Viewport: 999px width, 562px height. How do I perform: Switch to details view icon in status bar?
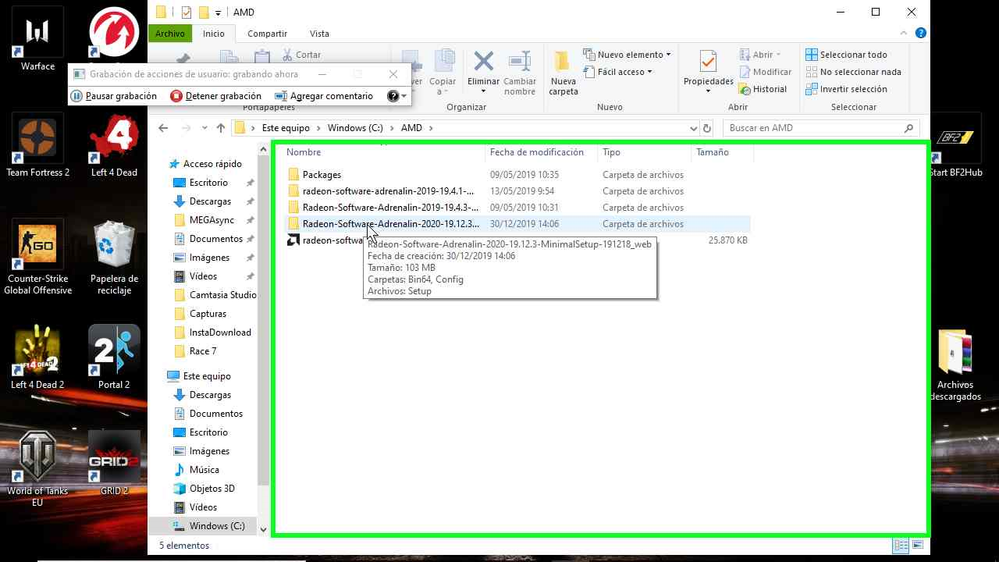coord(901,545)
